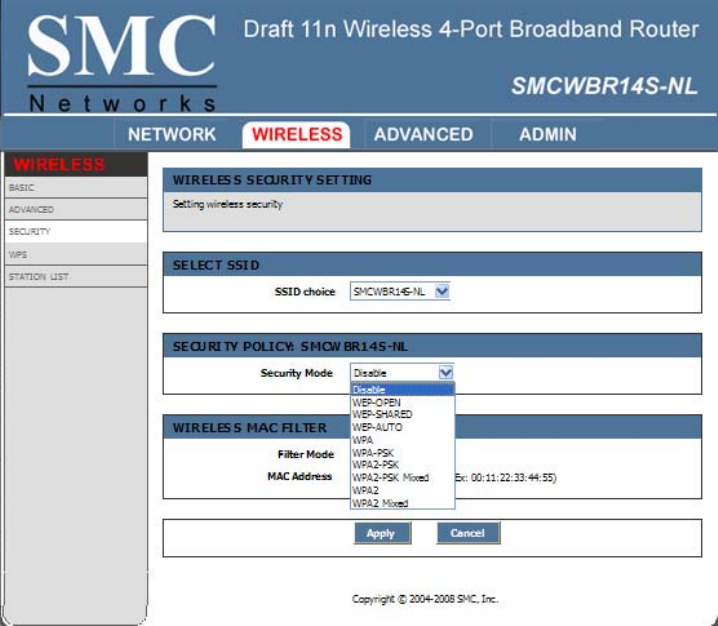Open the NETWORK tab

(172, 134)
